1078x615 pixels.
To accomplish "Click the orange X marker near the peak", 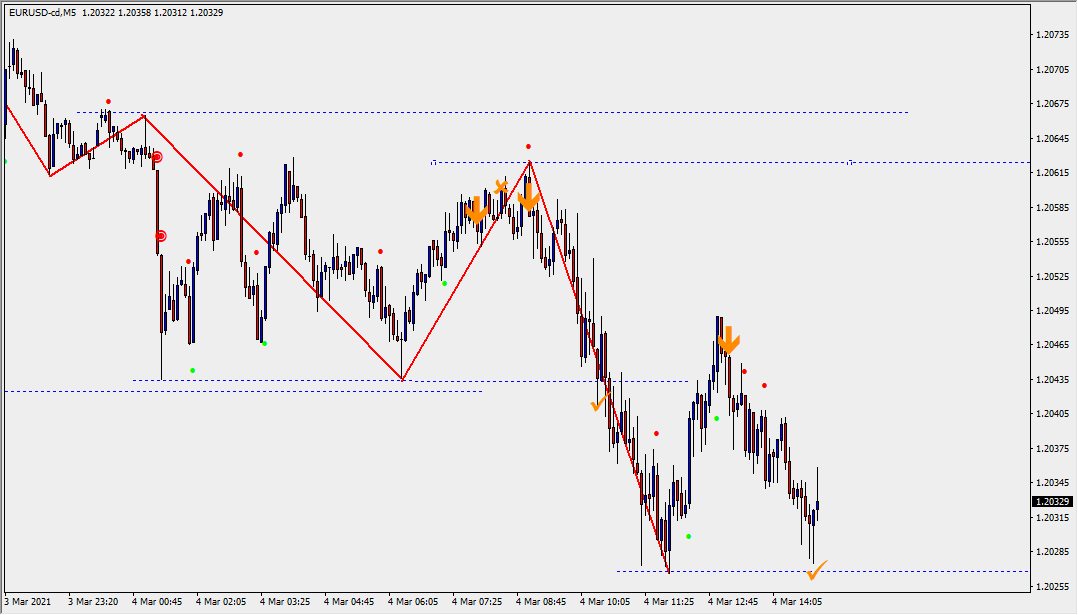I will coord(501,187).
